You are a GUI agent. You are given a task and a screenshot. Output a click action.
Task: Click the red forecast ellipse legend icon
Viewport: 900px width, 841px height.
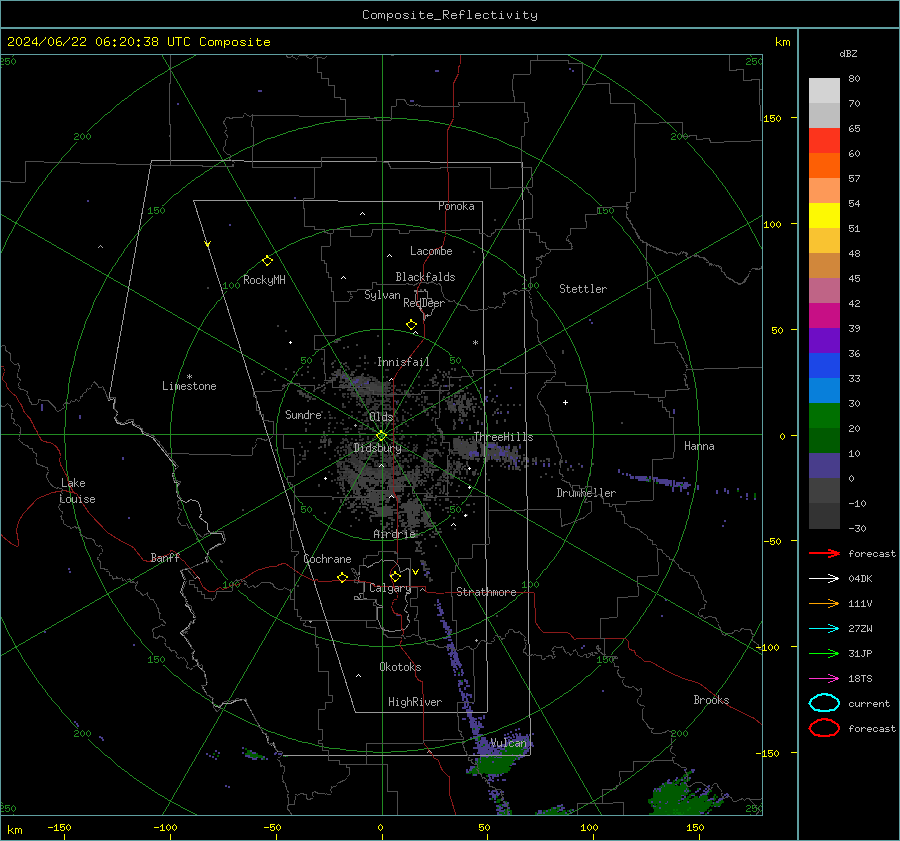[x=824, y=728]
